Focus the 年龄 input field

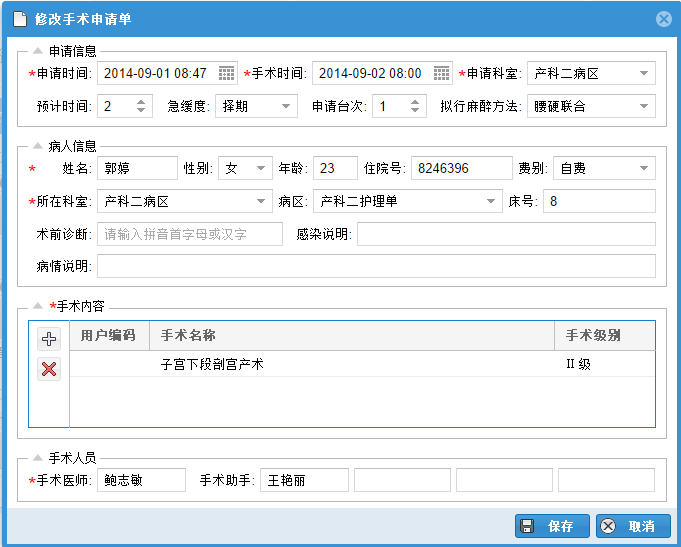(335, 168)
